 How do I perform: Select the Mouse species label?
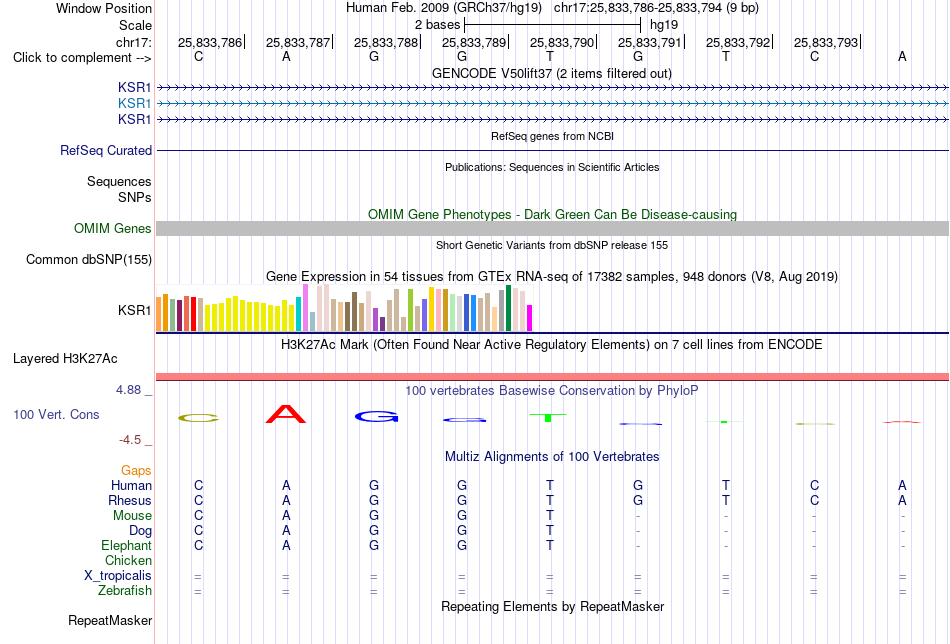[x=132, y=516]
